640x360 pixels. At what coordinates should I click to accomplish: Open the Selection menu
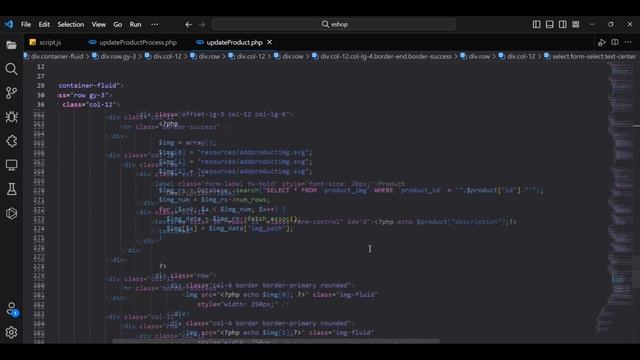[71, 24]
